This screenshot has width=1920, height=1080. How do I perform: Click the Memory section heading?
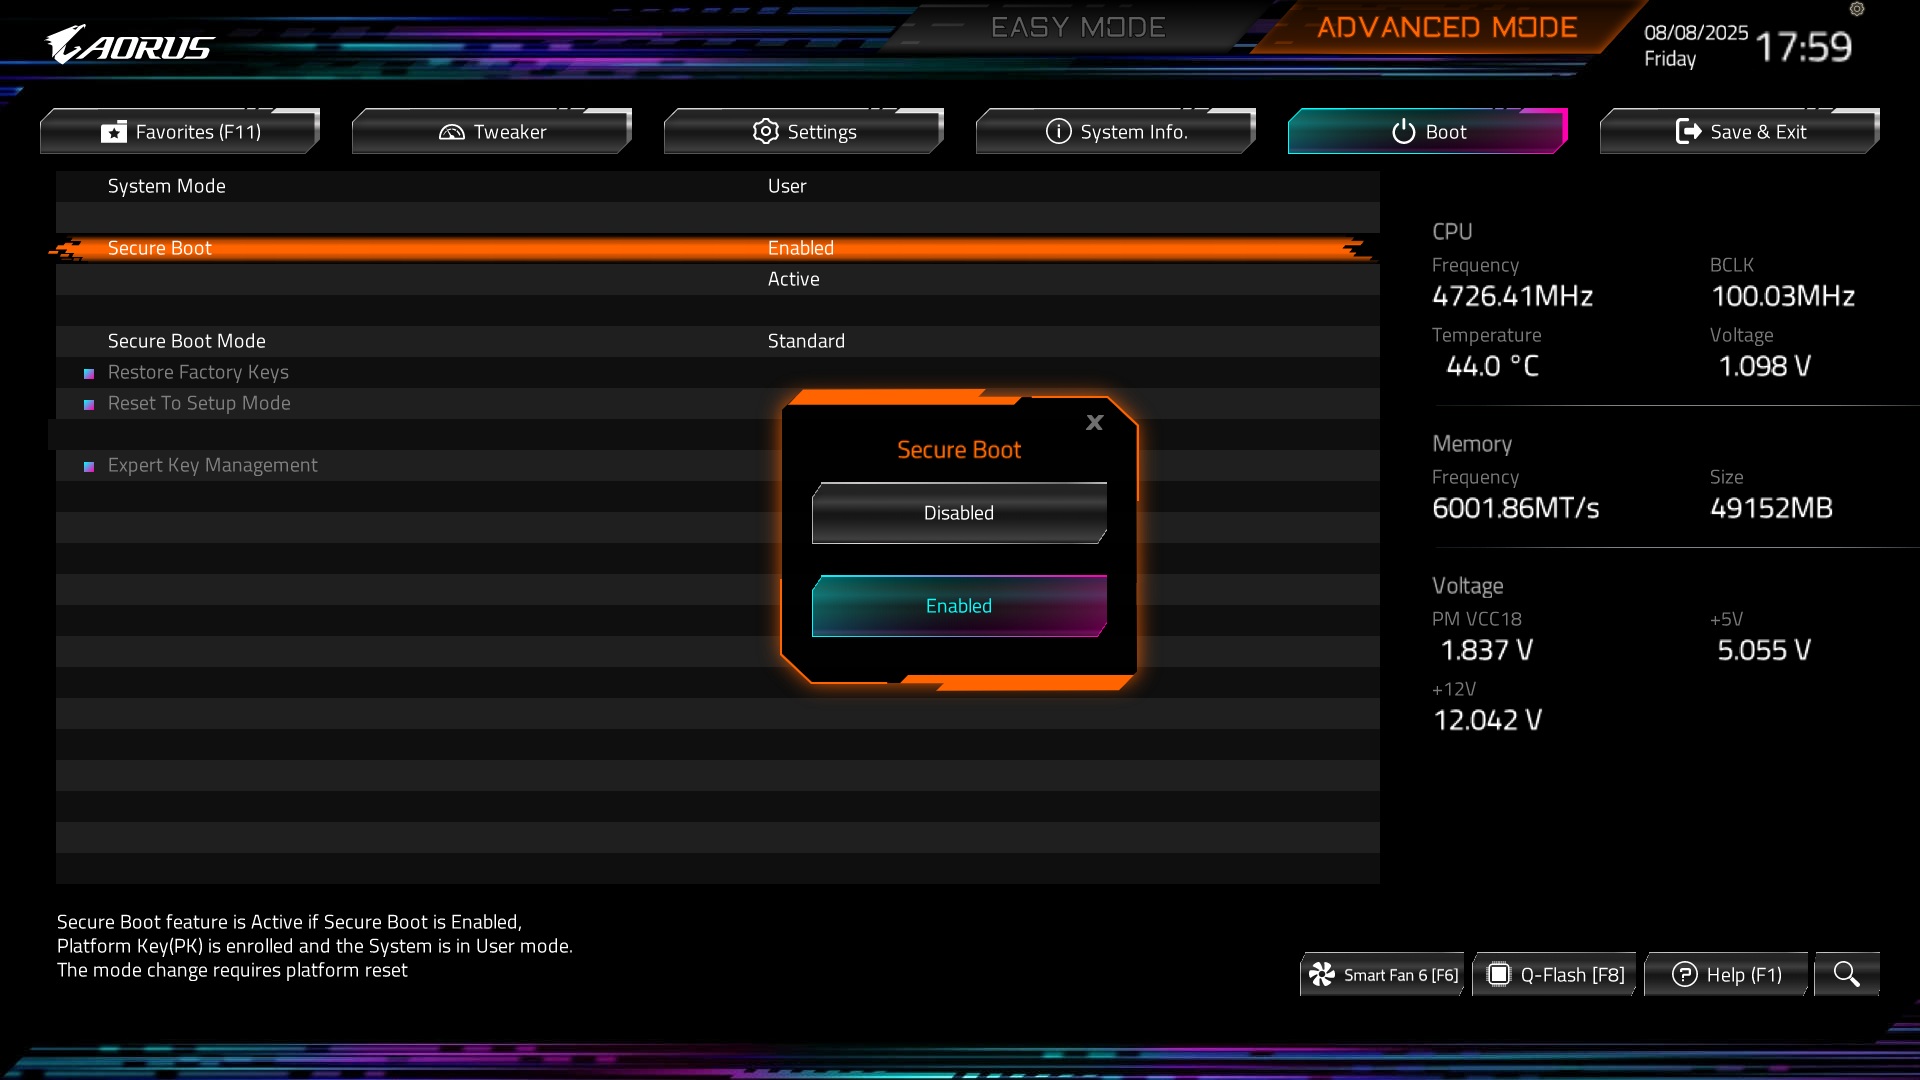[x=1472, y=443]
